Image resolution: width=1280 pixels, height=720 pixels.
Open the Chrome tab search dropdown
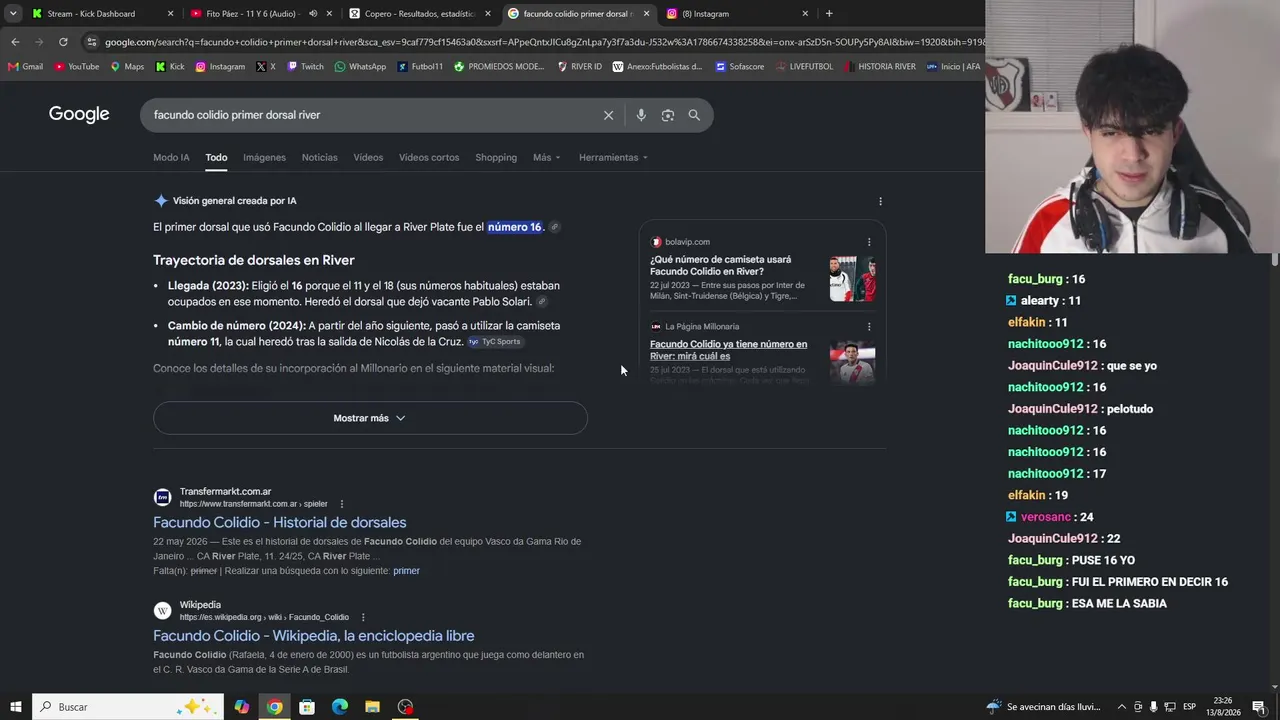click(13, 14)
